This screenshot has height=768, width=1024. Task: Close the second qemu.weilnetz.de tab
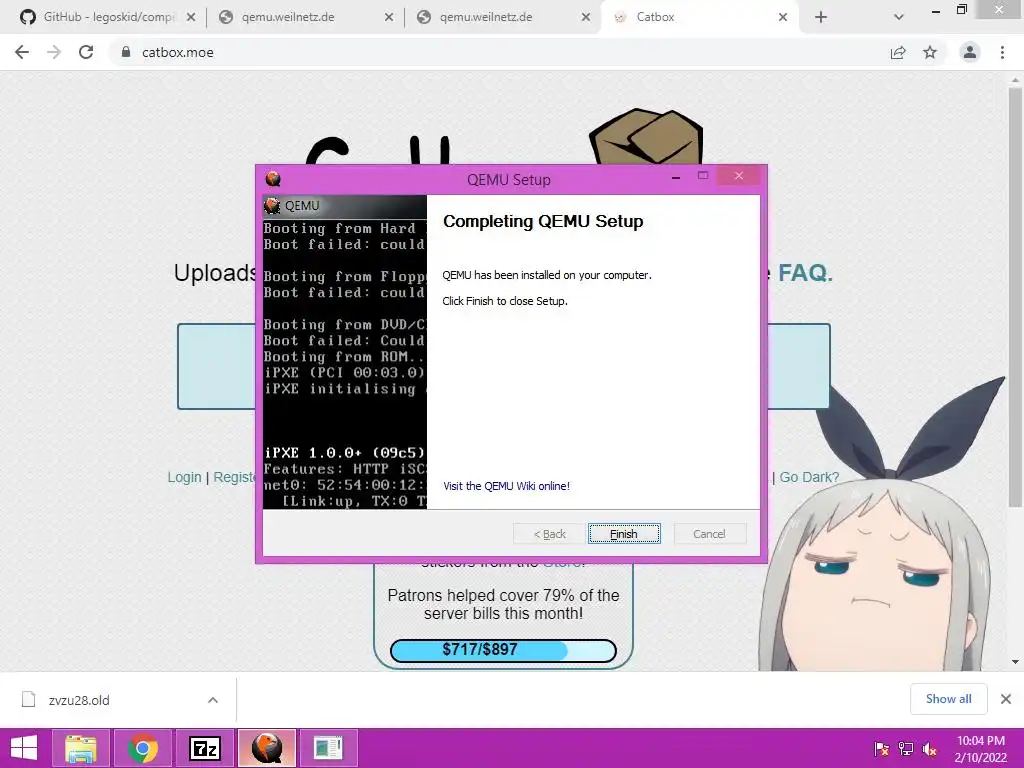tap(586, 18)
